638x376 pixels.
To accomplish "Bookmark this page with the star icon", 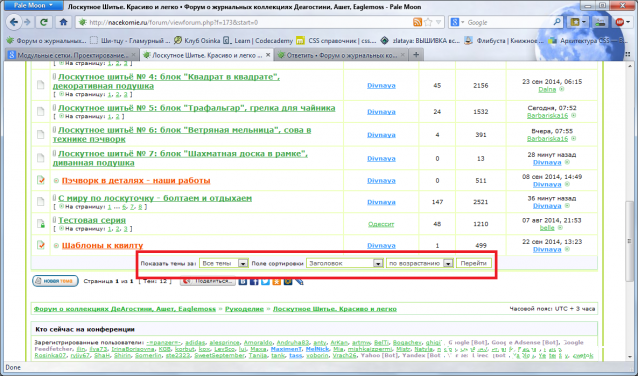I will click(428, 22).
